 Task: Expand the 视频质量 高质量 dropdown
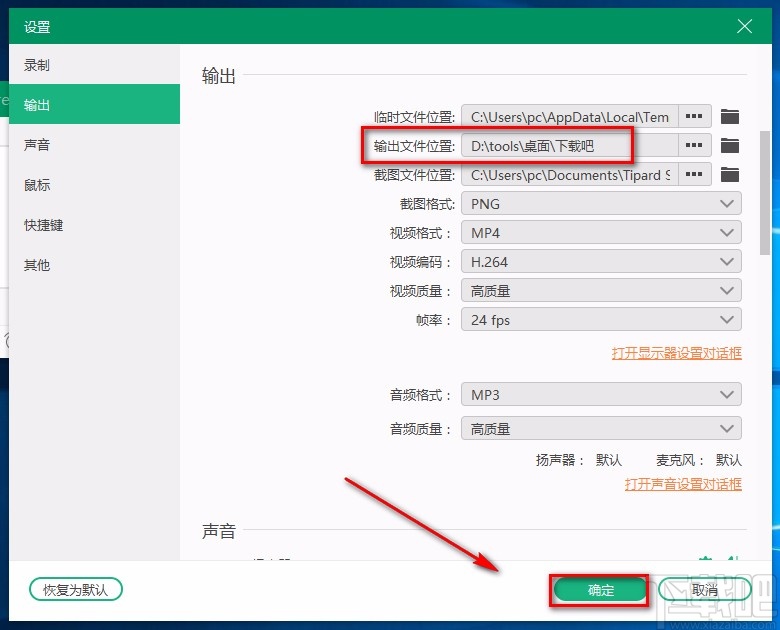(601, 291)
